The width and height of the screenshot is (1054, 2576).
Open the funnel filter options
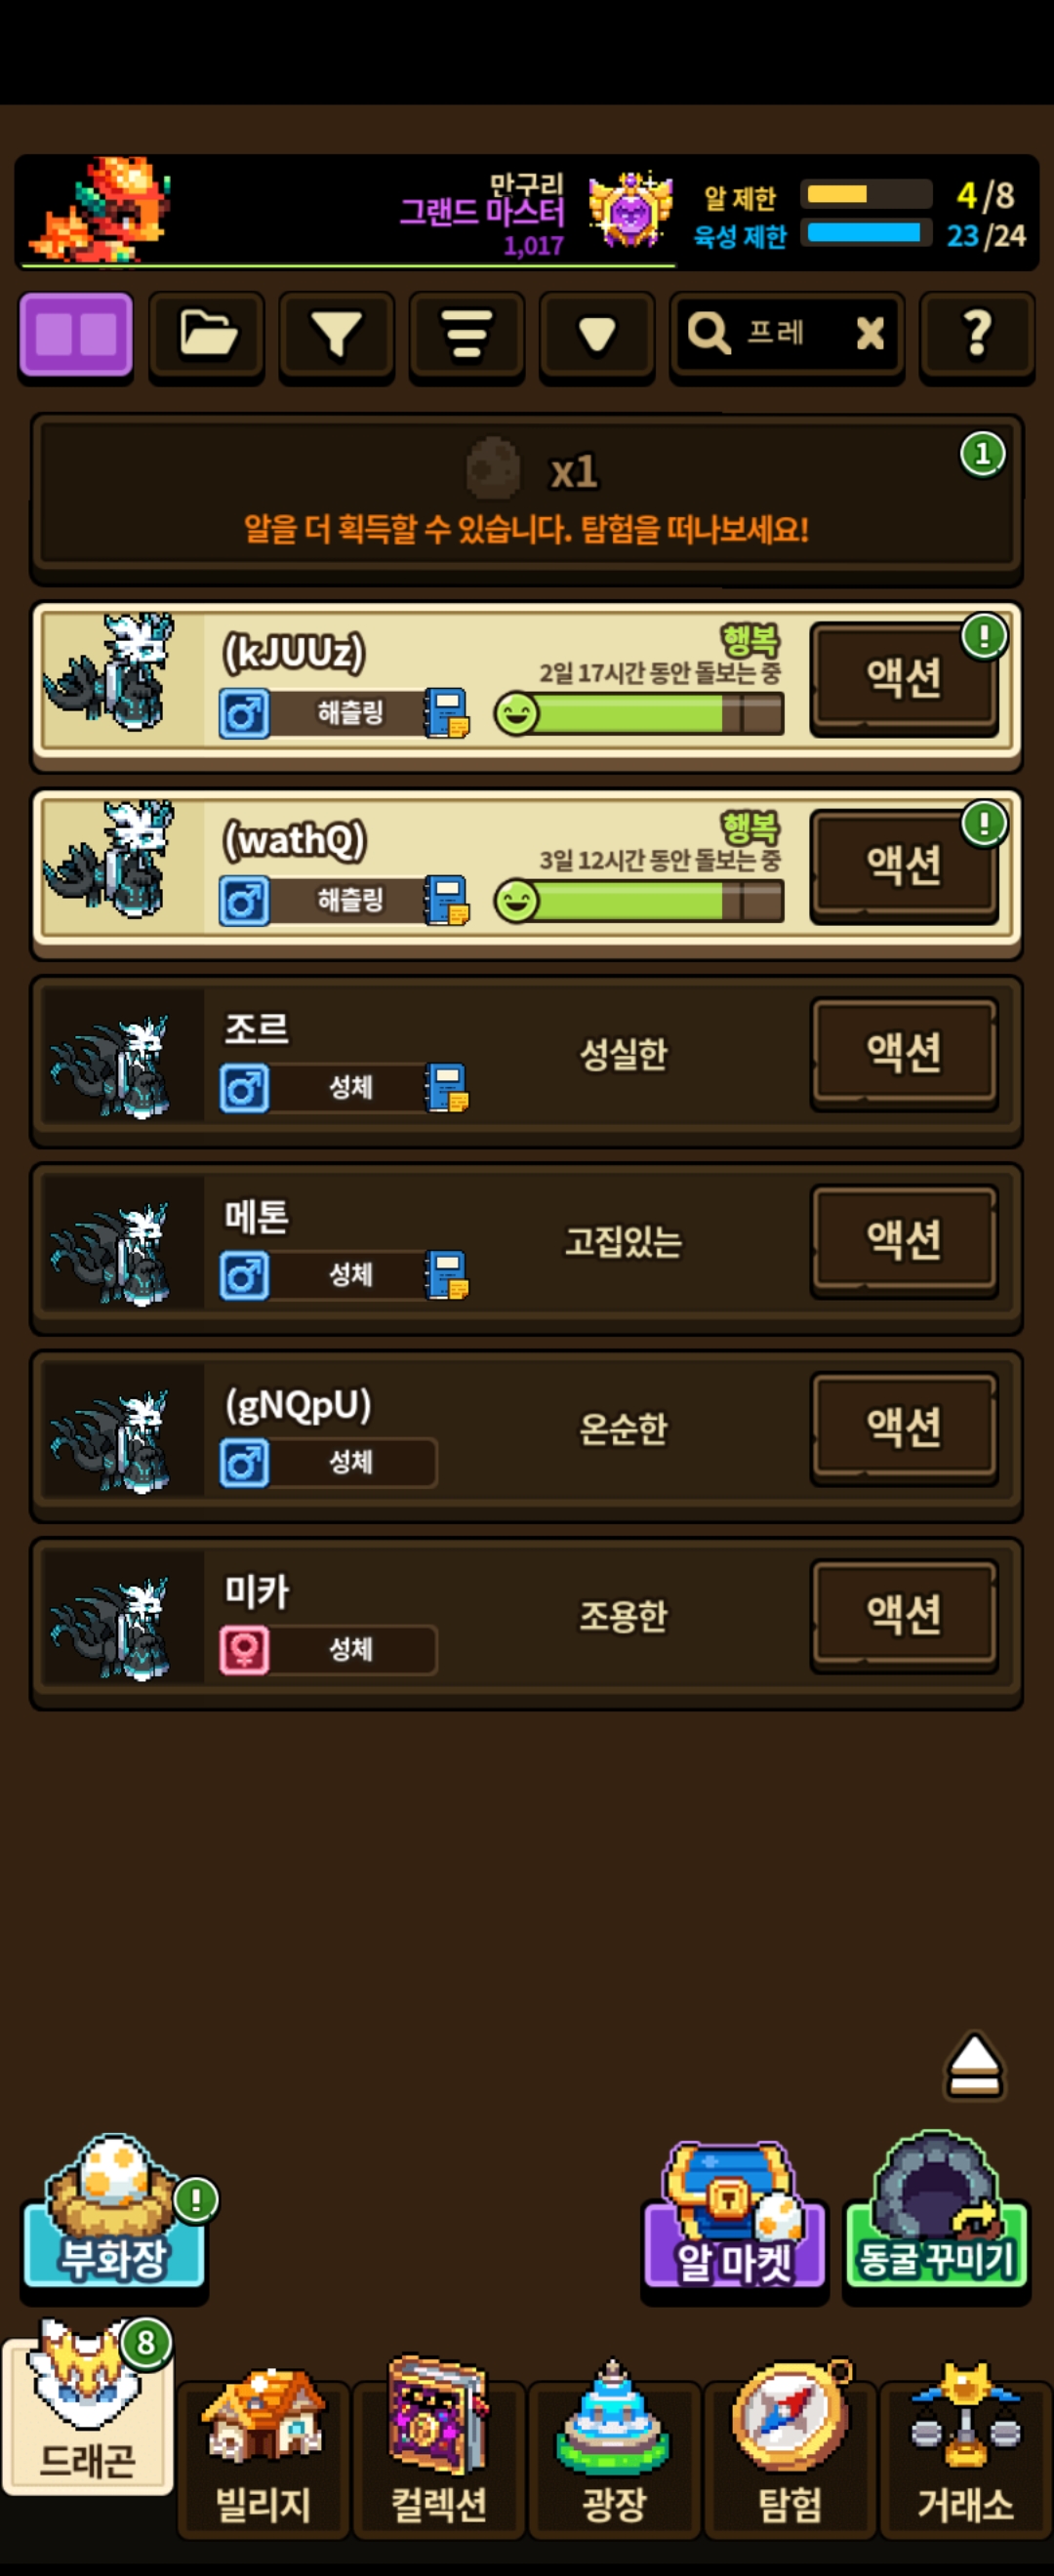click(x=337, y=336)
